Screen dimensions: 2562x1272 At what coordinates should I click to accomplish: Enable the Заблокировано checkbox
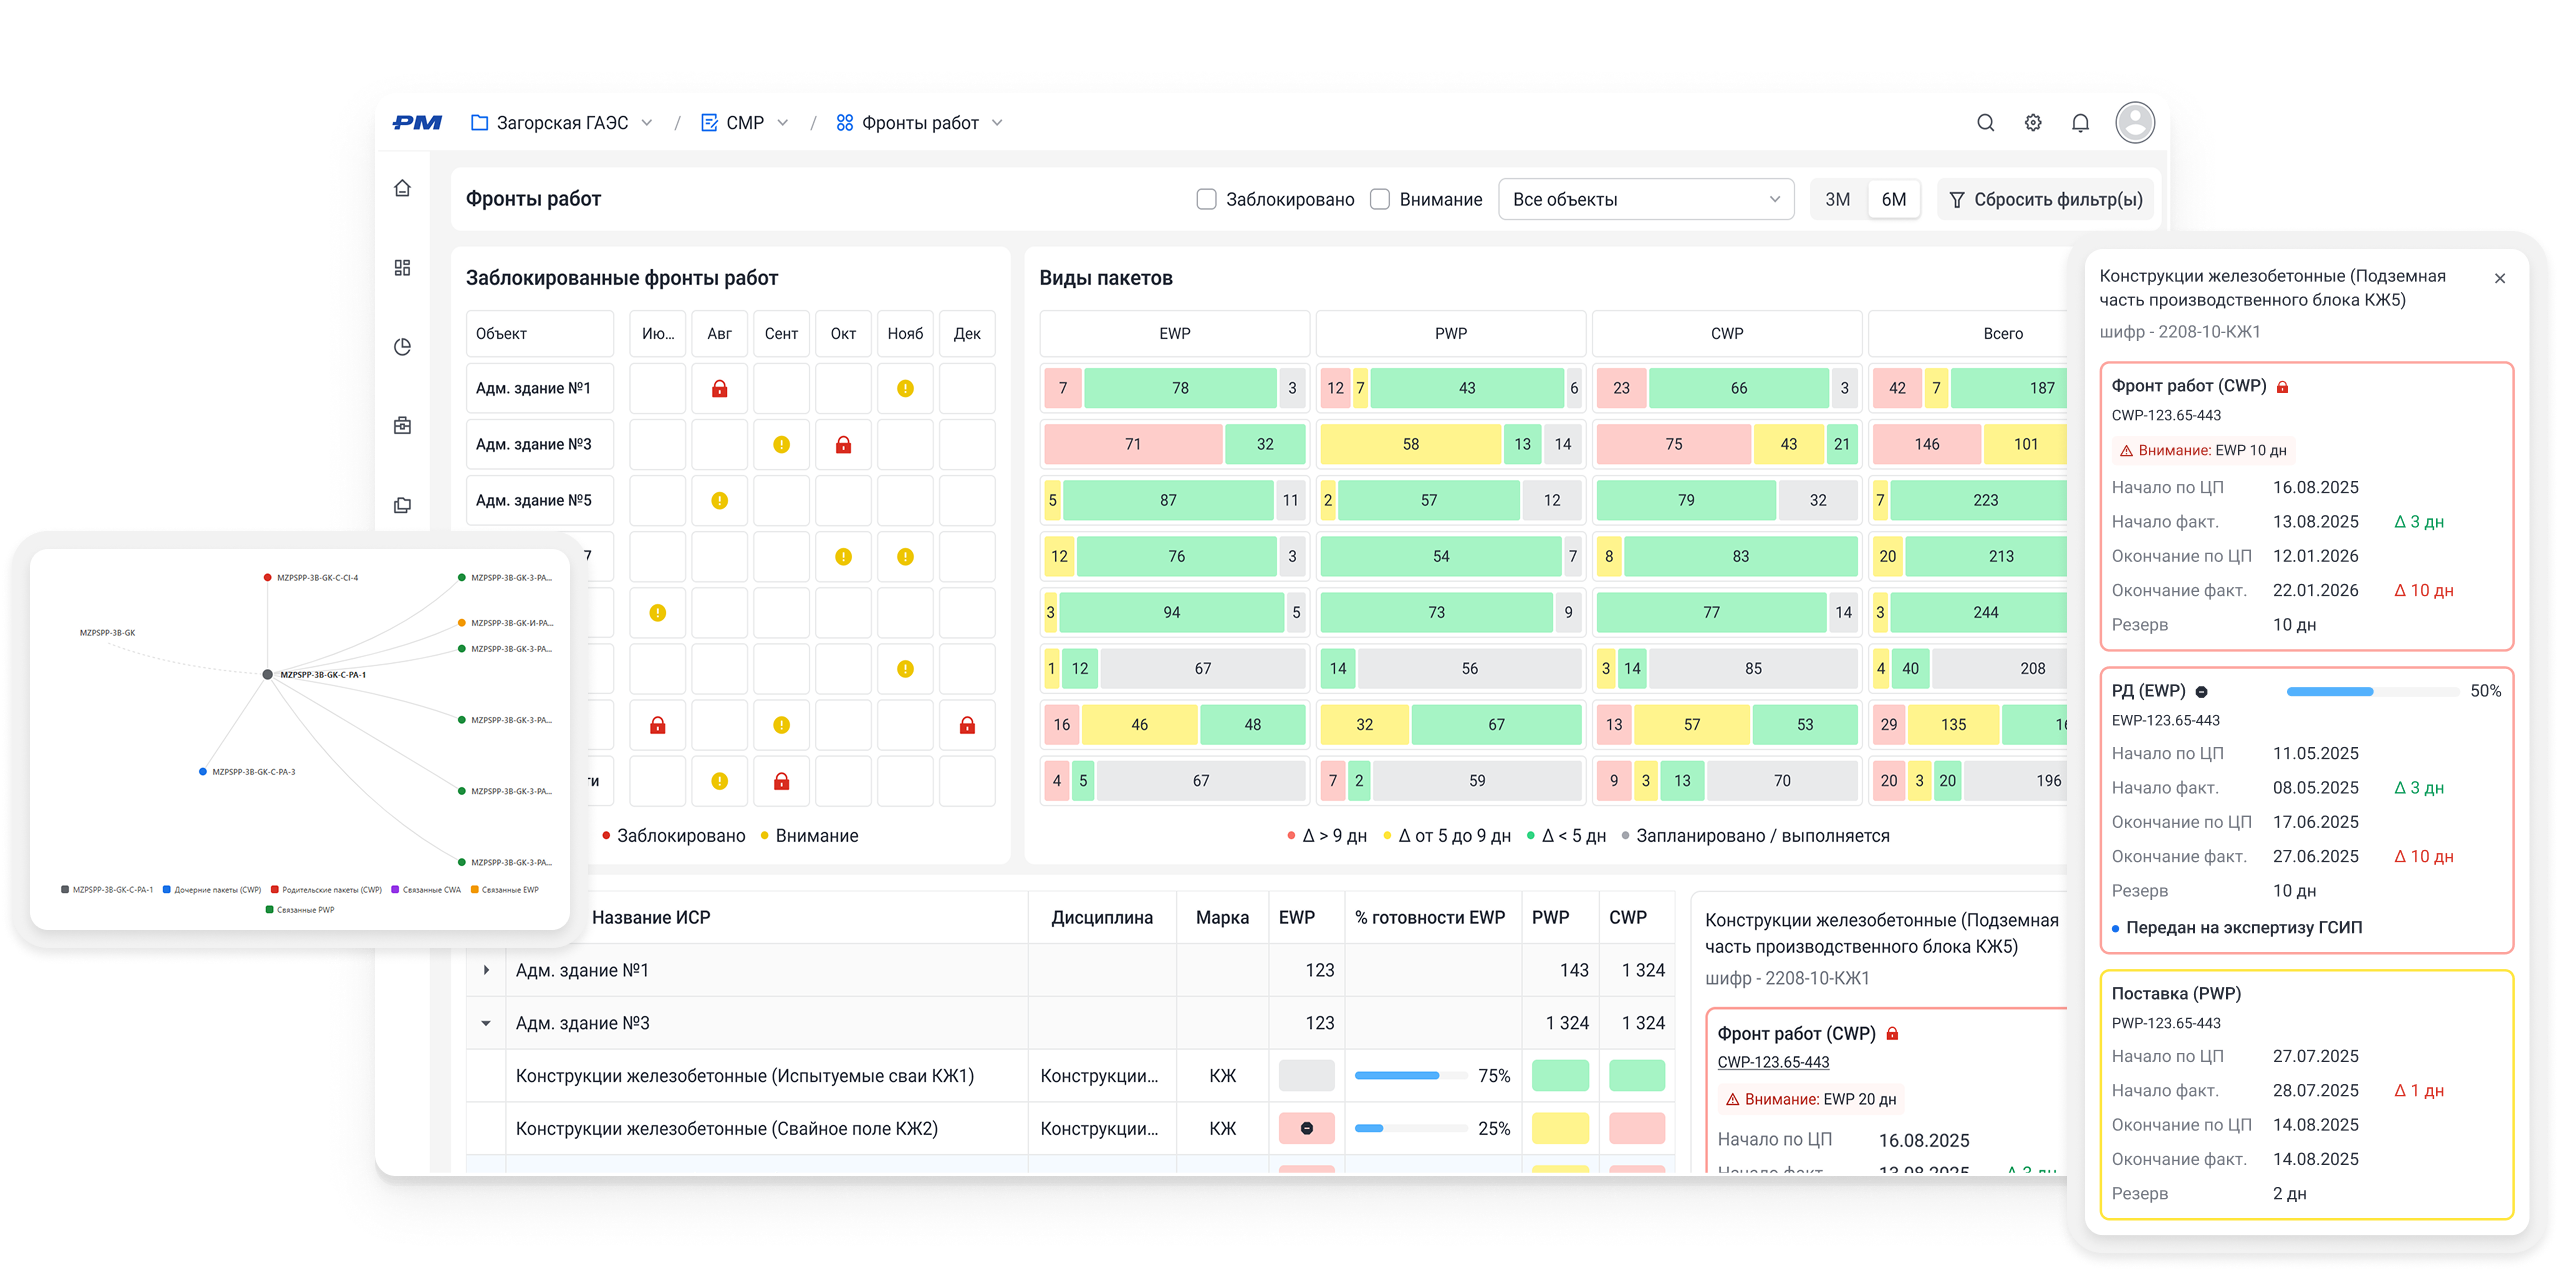[1206, 199]
